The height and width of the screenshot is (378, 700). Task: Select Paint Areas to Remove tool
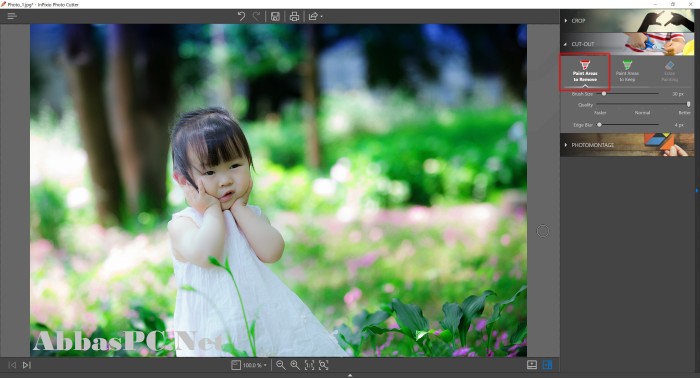585,71
